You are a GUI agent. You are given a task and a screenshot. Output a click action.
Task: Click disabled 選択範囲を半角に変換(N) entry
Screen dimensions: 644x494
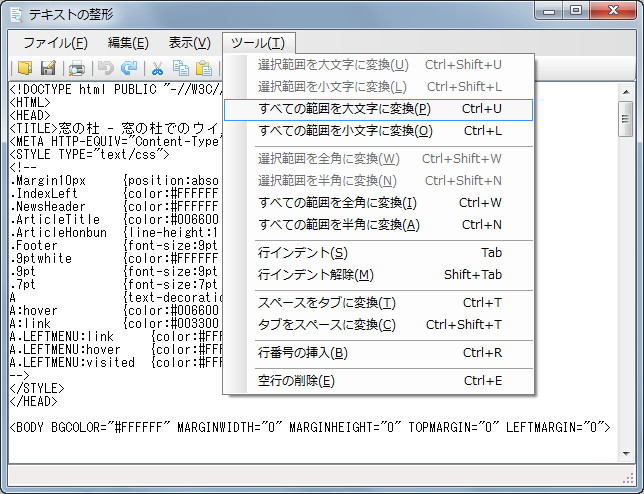point(378,181)
